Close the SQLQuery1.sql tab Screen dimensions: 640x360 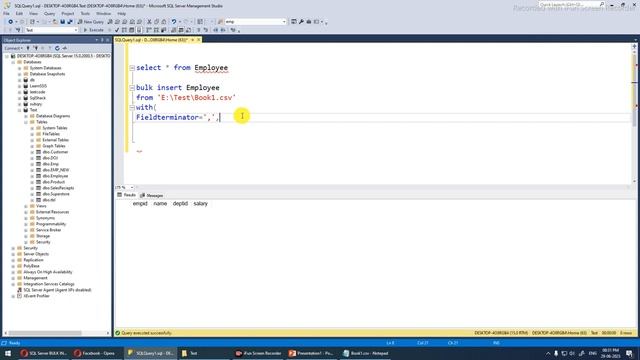pyautogui.click(x=199, y=40)
